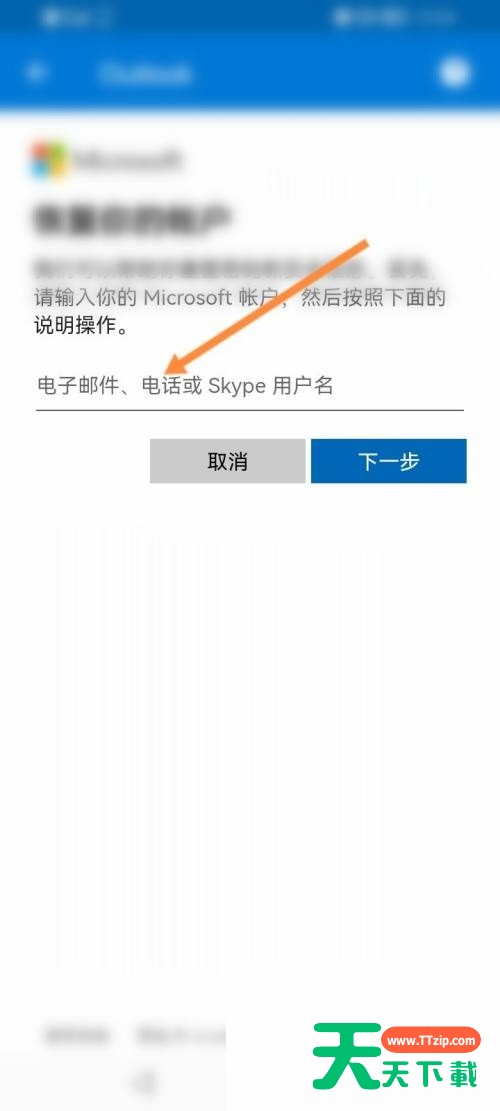Screen dimensions: 500x1111
Task: Tap the underline below the email field
Action: (x=250, y=410)
